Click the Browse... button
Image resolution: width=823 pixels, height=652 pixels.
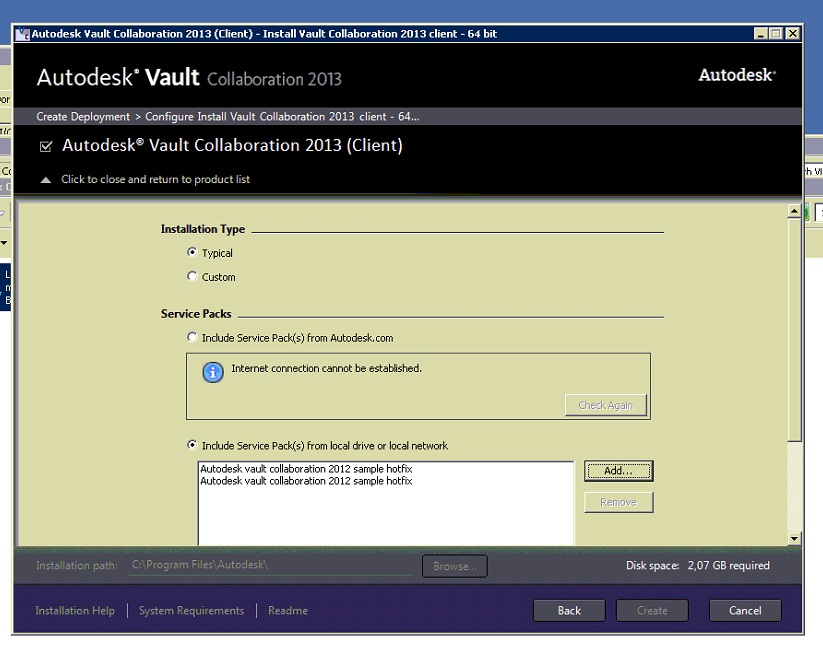[455, 566]
